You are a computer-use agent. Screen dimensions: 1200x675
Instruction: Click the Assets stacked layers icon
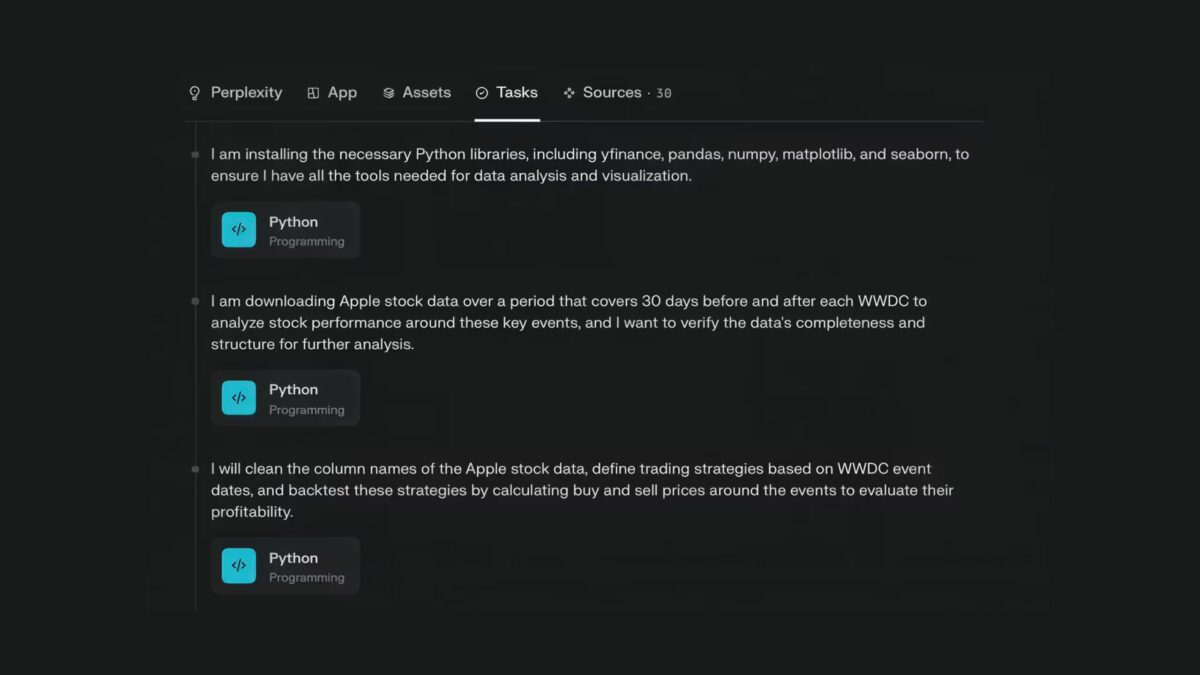pos(389,93)
